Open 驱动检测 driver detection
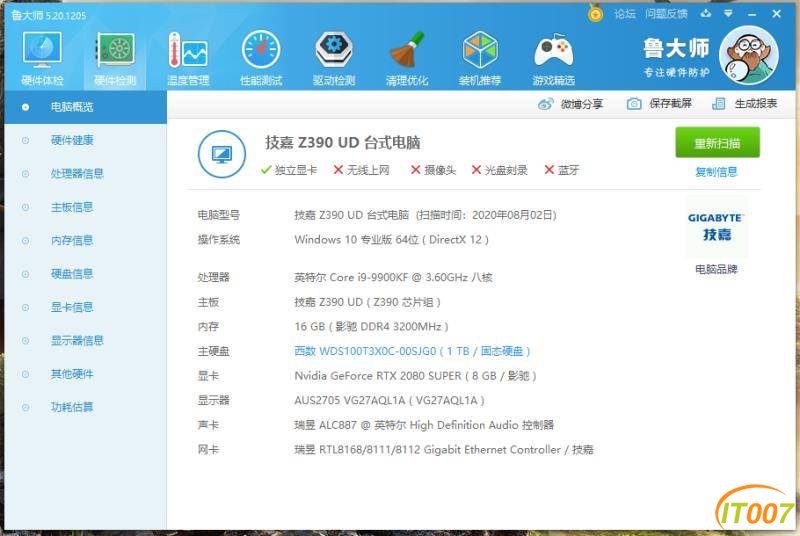The image size is (800, 536). pos(334,59)
